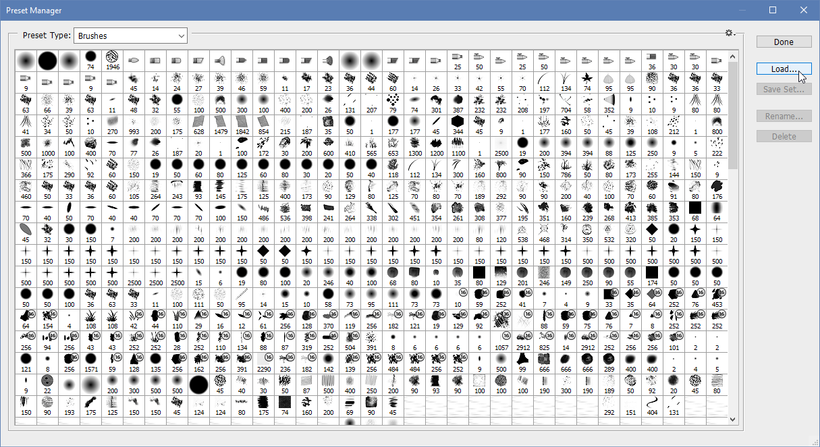Open the Preset Type dropdown
This screenshot has width=820, height=447.
pos(131,36)
